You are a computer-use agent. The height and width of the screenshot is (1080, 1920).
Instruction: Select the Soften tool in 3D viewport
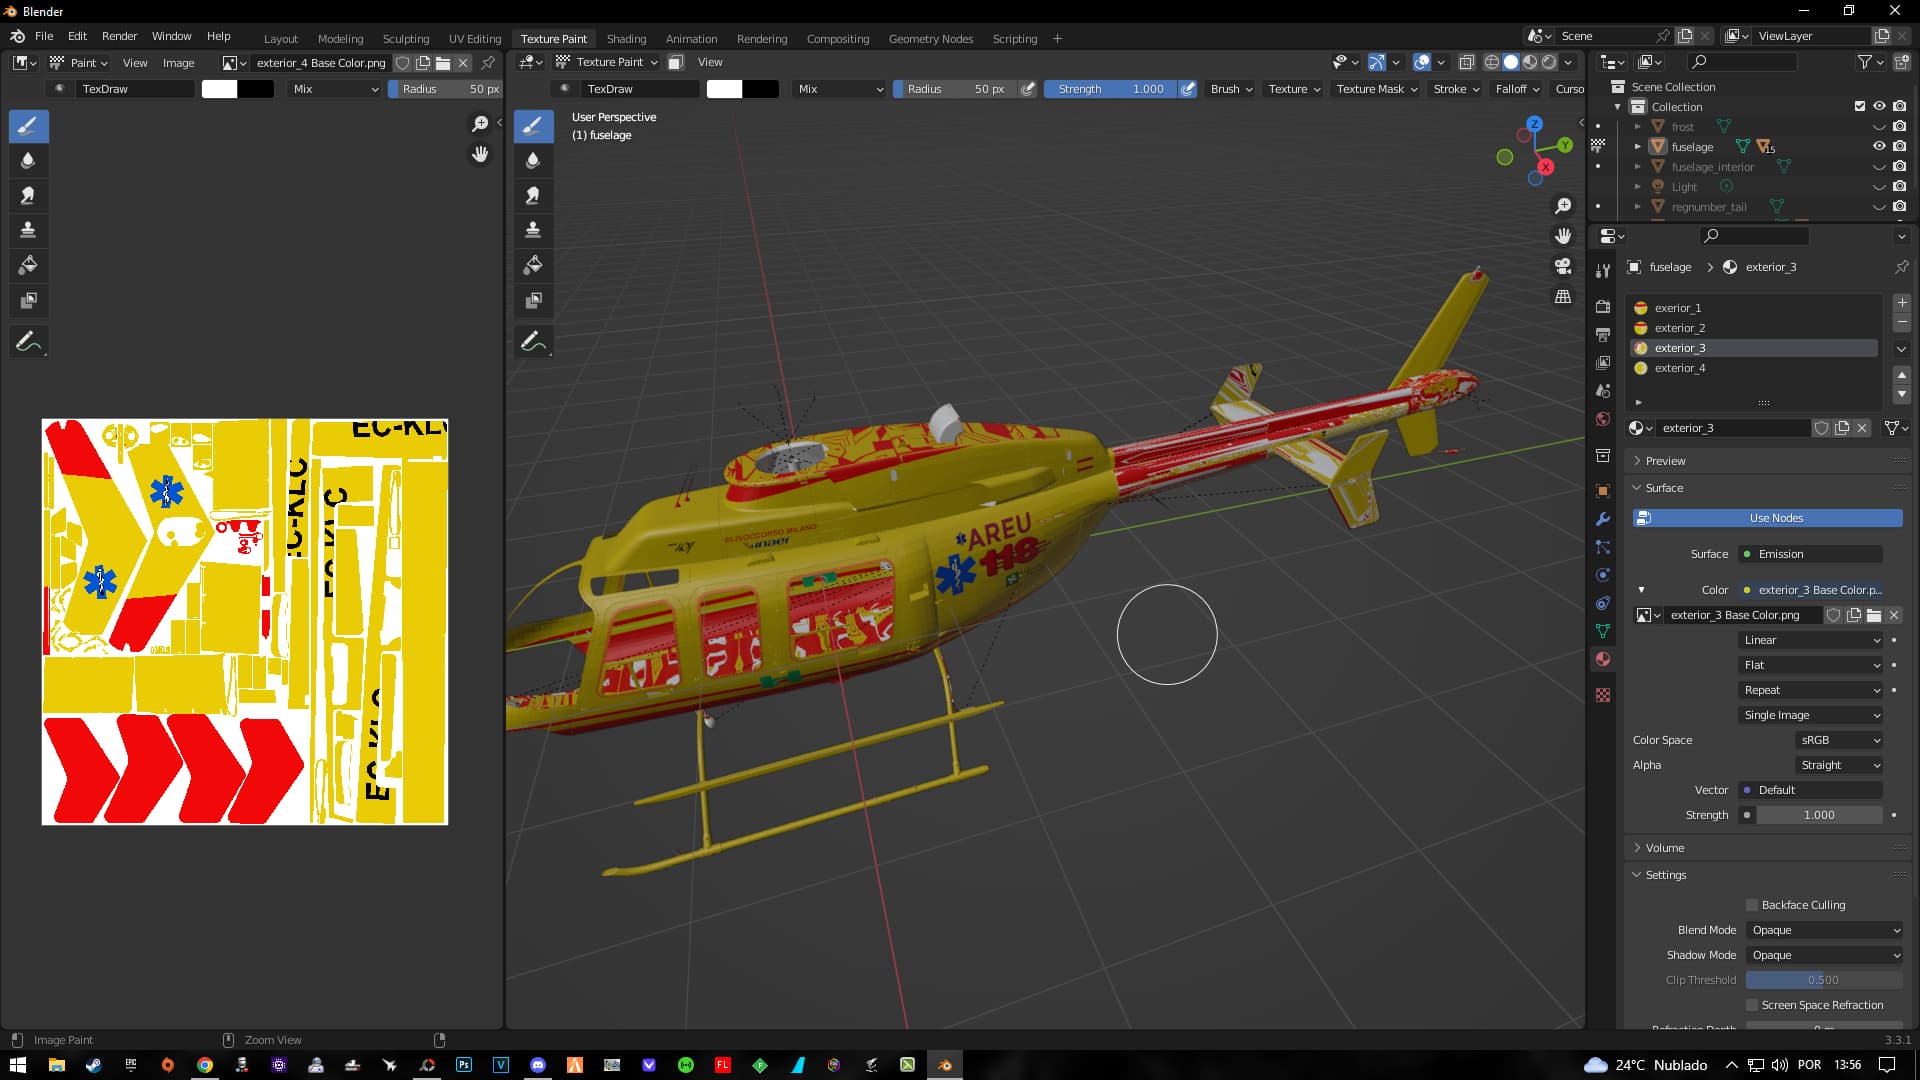(x=533, y=160)
